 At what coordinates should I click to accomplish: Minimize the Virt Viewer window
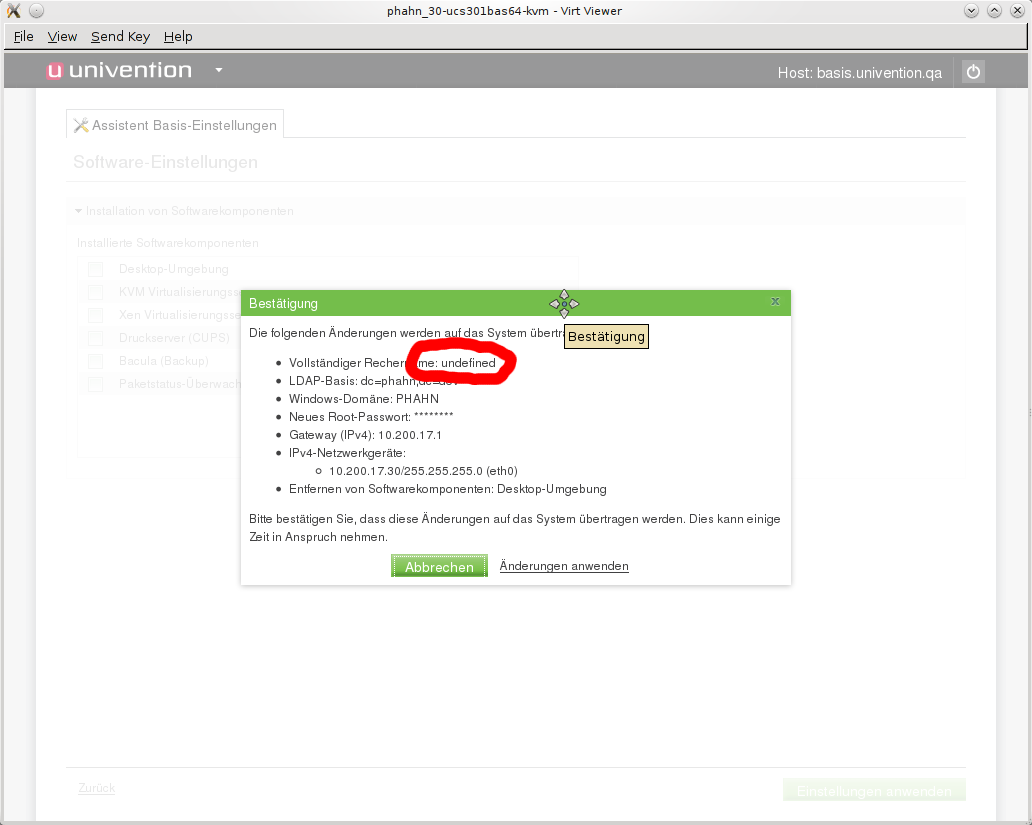tap(972, 11)
